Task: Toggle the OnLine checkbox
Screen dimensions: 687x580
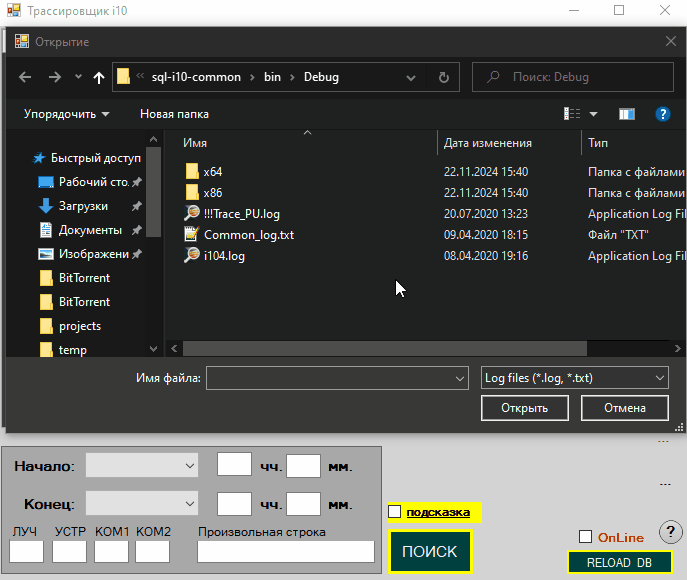Action: pos(585,537)
